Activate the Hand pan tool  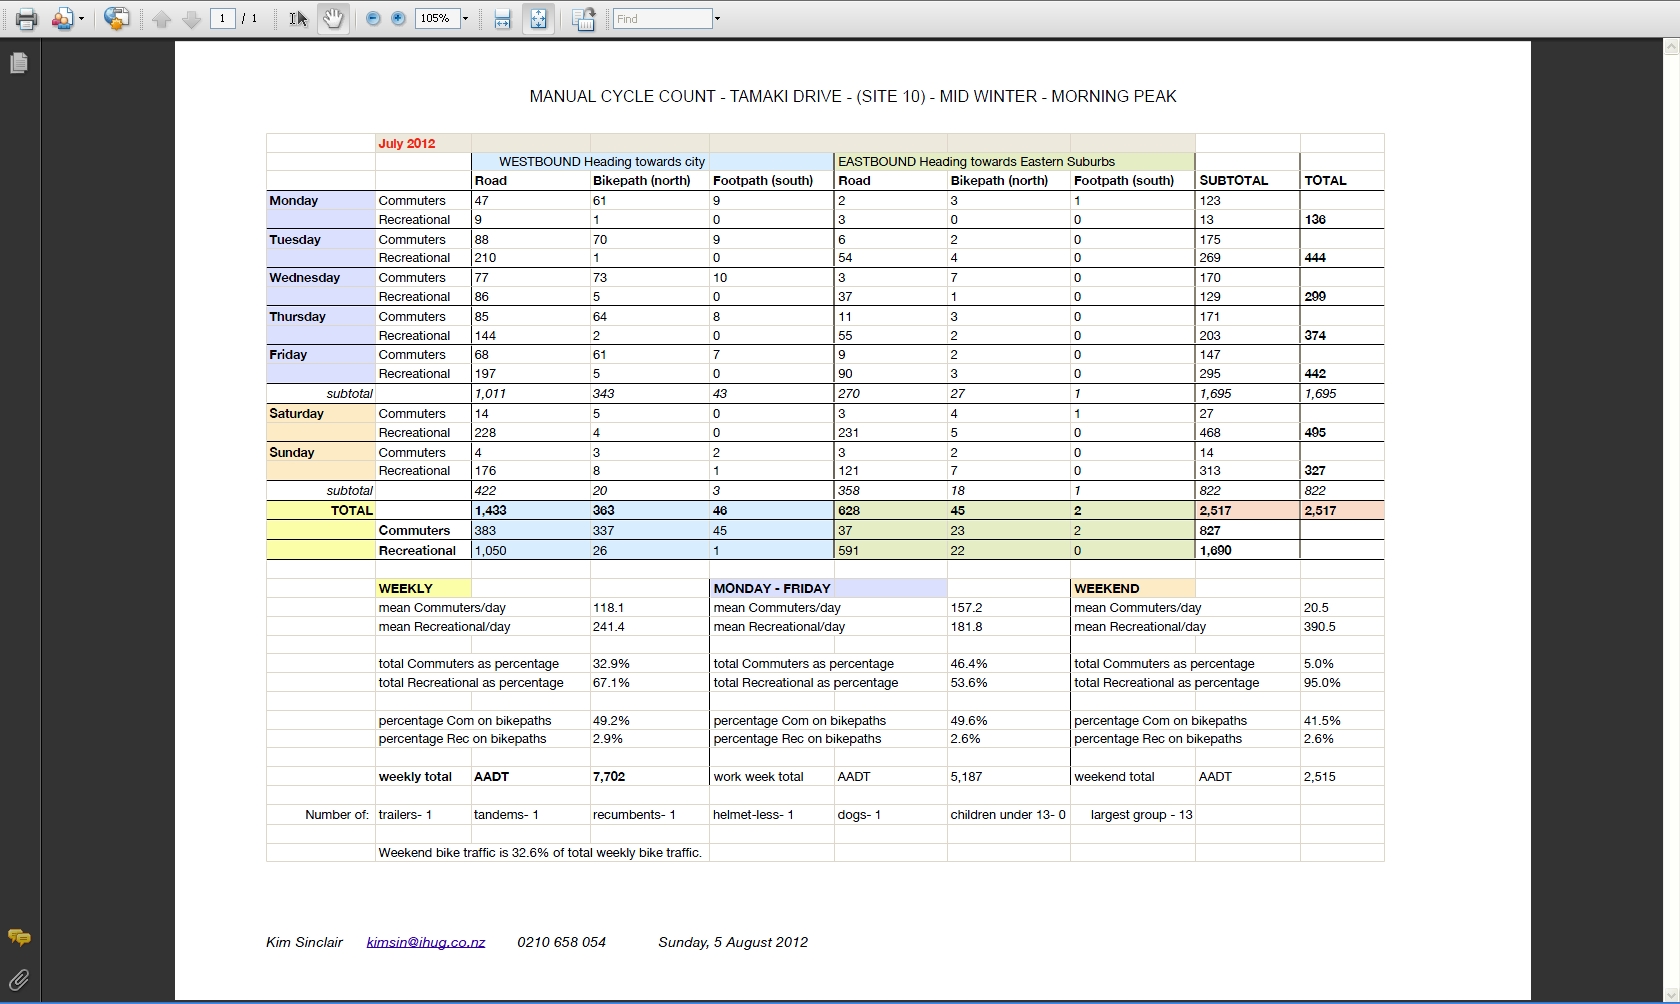[x=333, y=19]
